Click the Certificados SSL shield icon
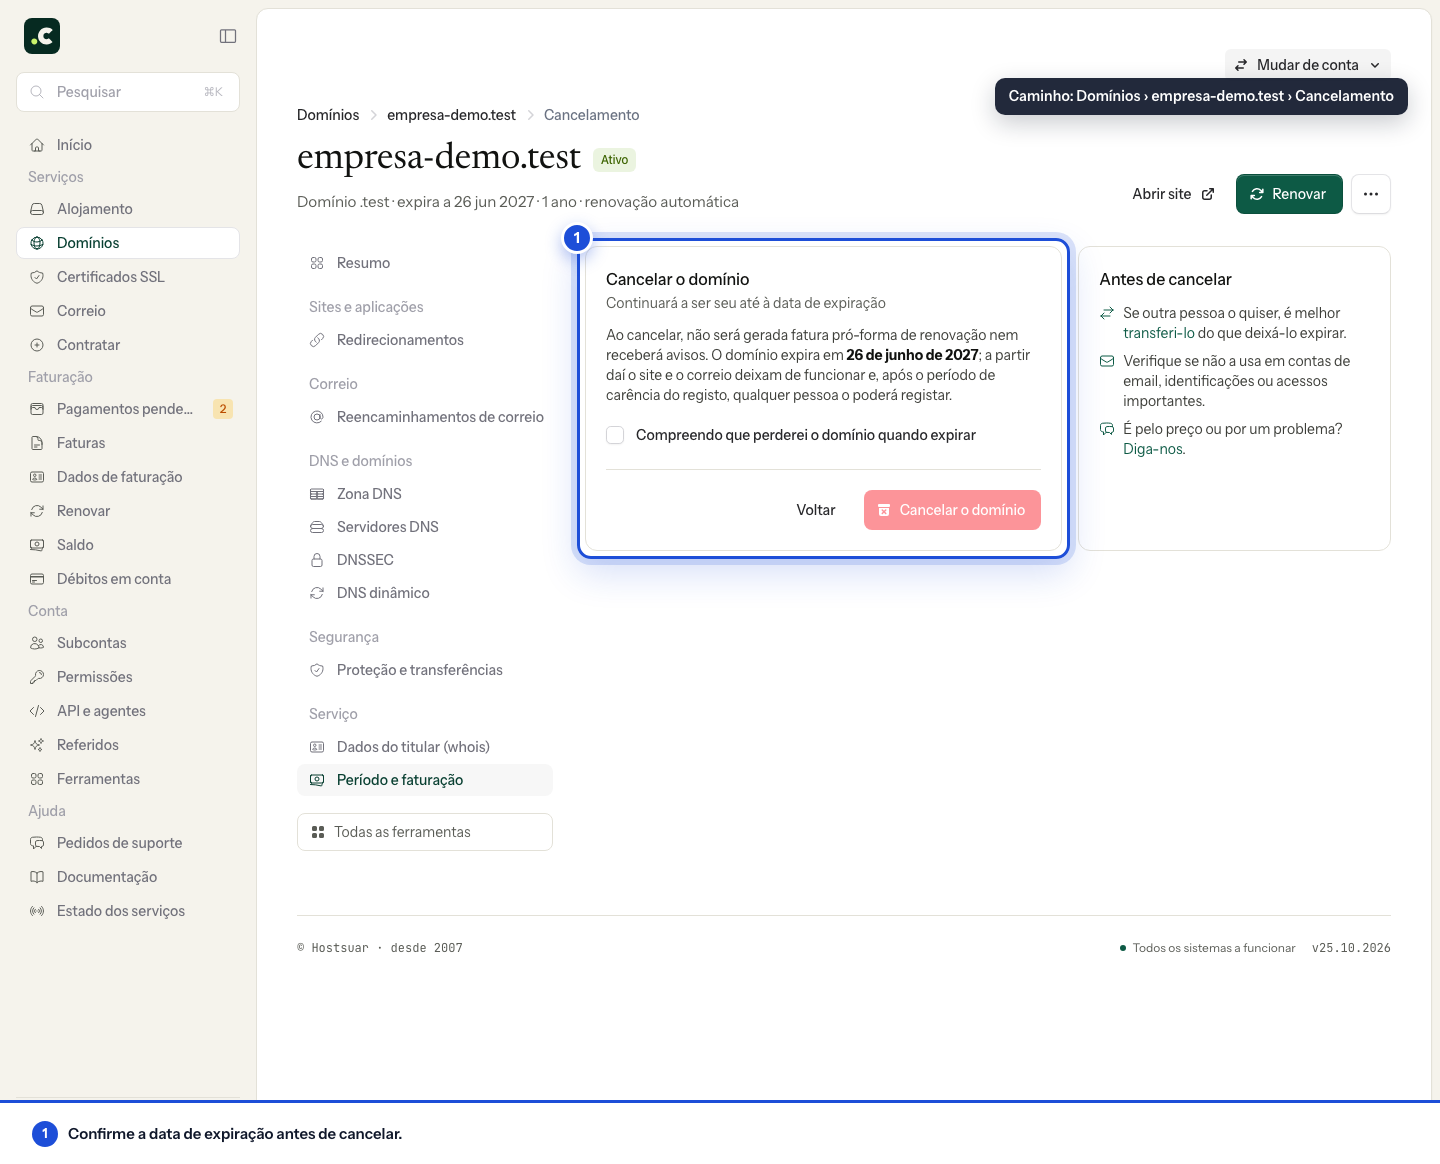 point(37,277)
